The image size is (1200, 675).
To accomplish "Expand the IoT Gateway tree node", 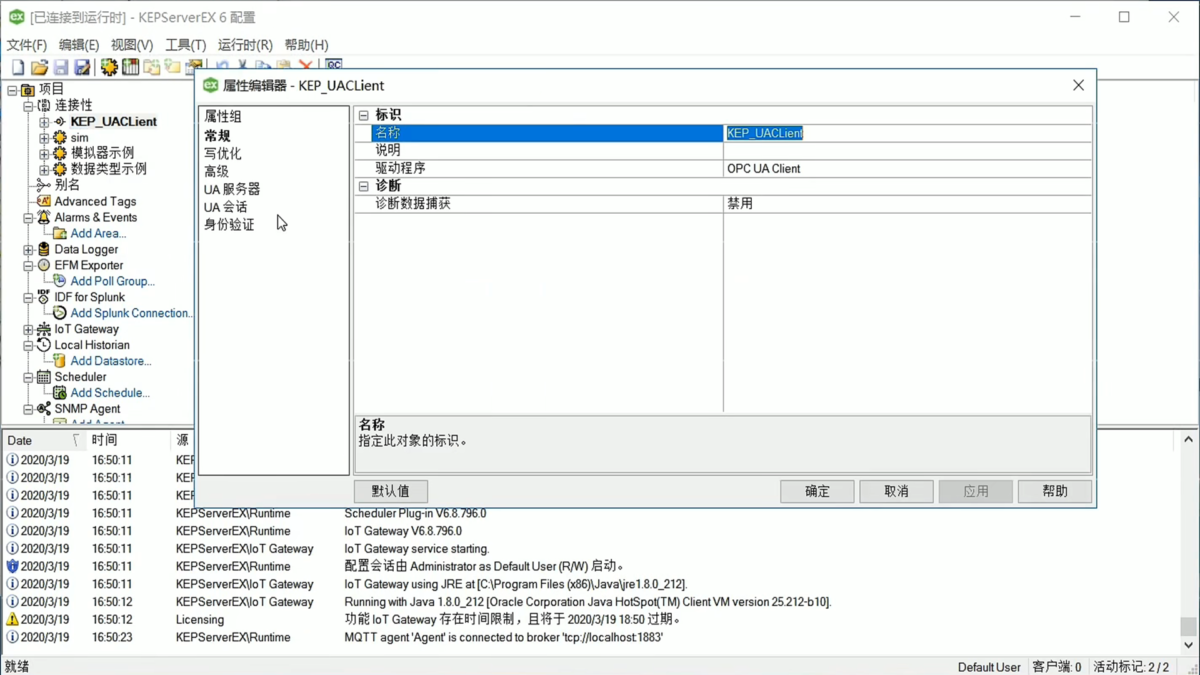I will click(28, 330).
